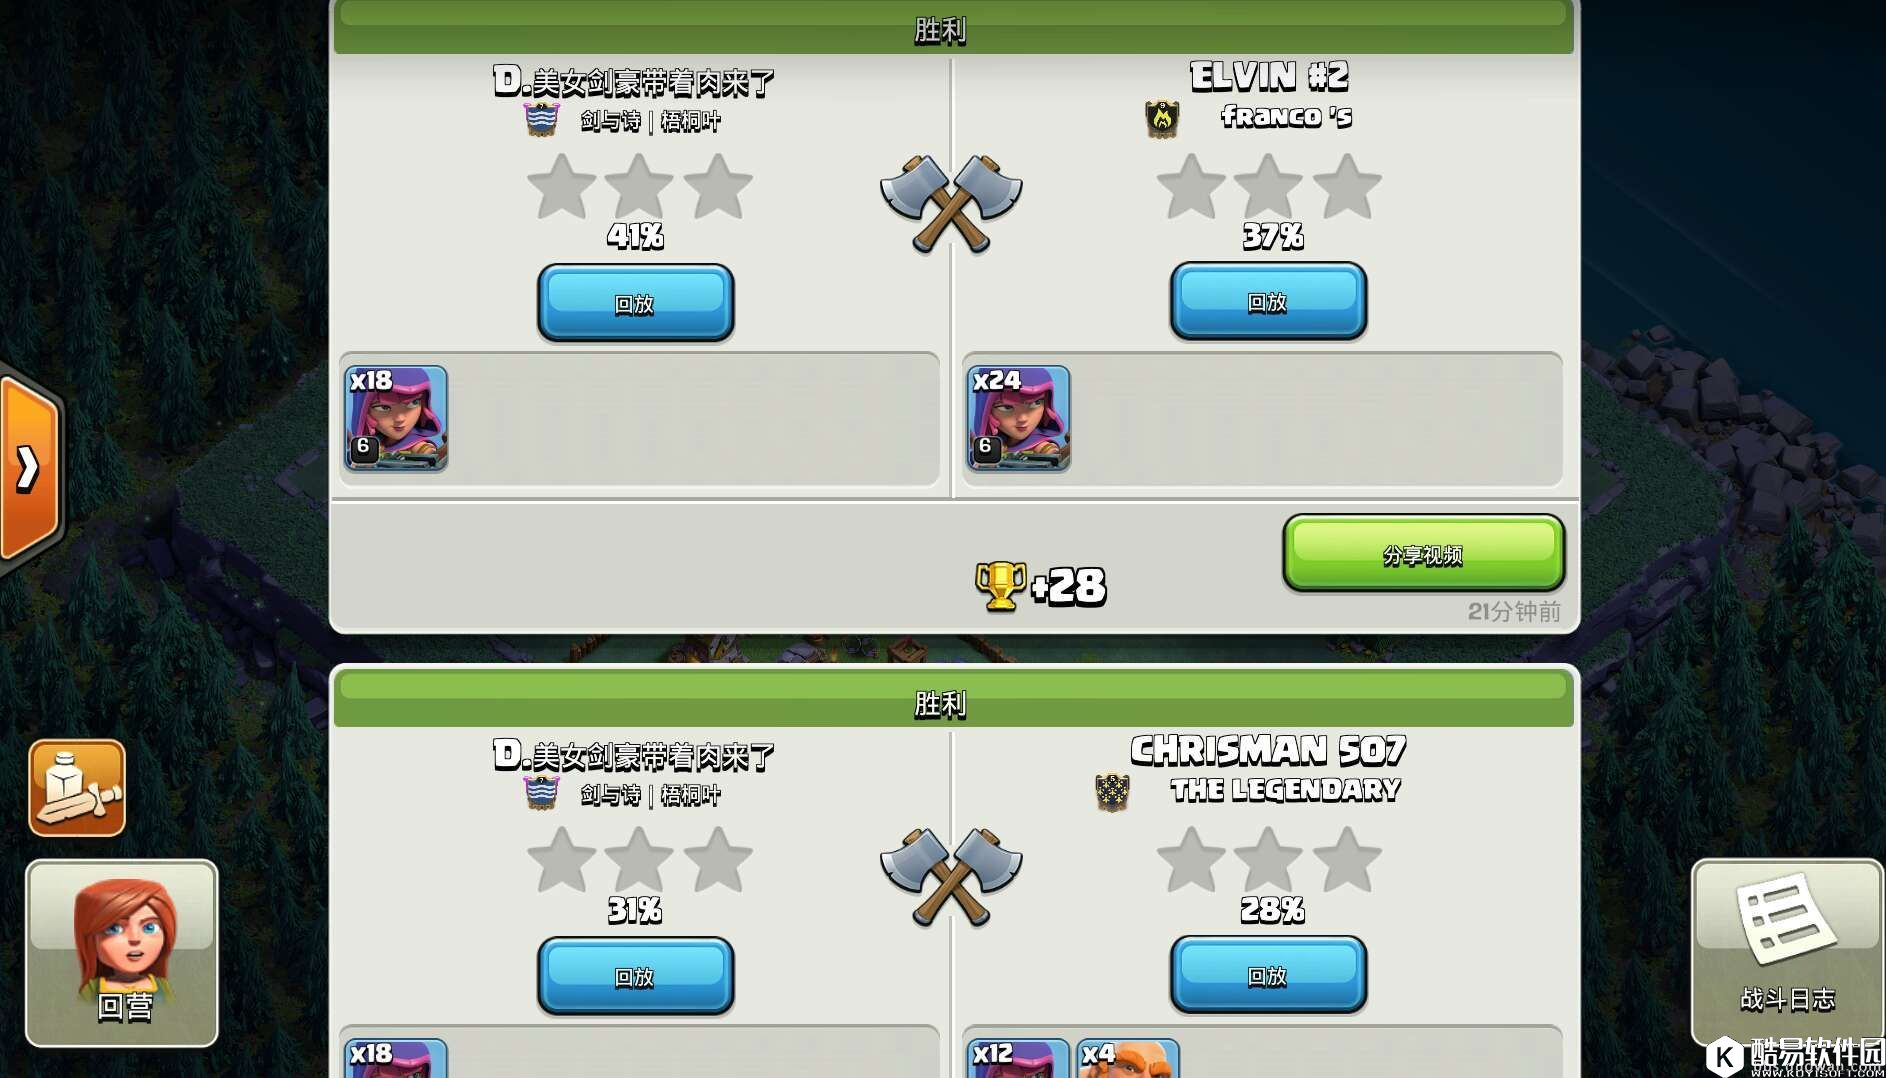Click the first 胜利 victory header bar
The image size is (1886, 1078).
pos(954,28)
